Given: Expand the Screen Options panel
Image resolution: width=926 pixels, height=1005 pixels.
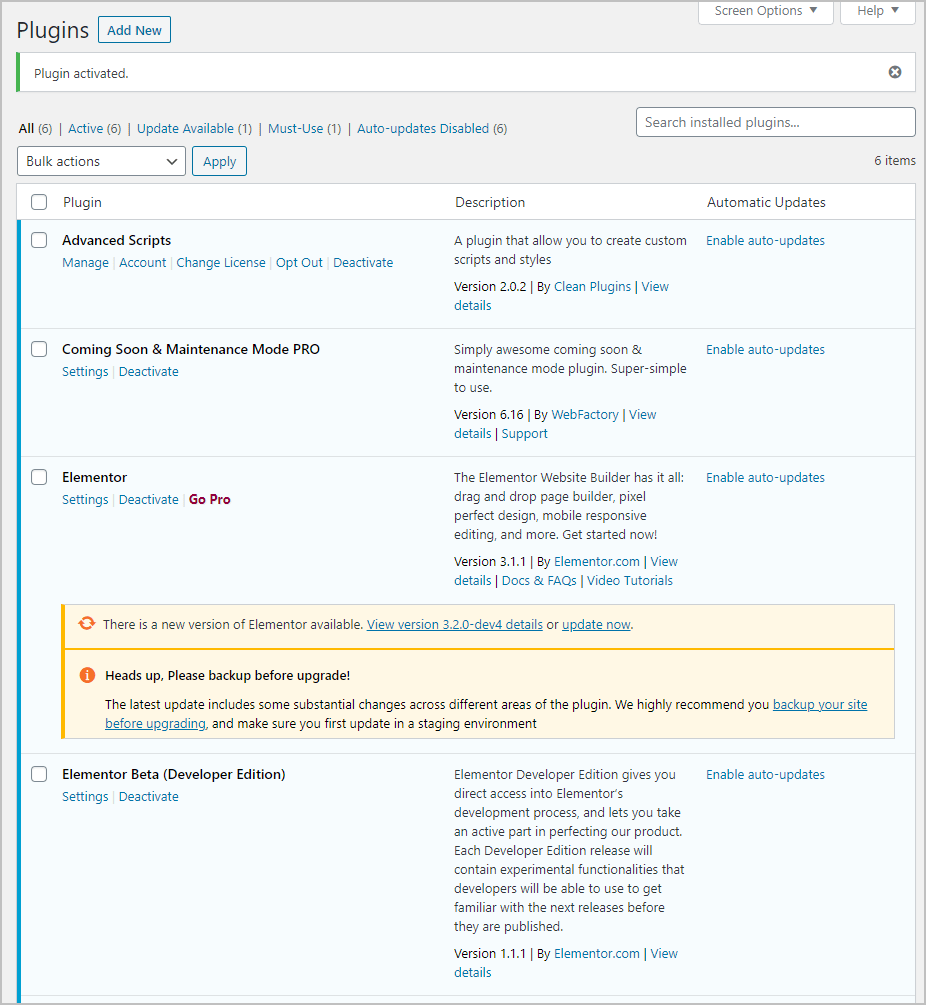Looking at the screenshot, I should tap(765, 11).
